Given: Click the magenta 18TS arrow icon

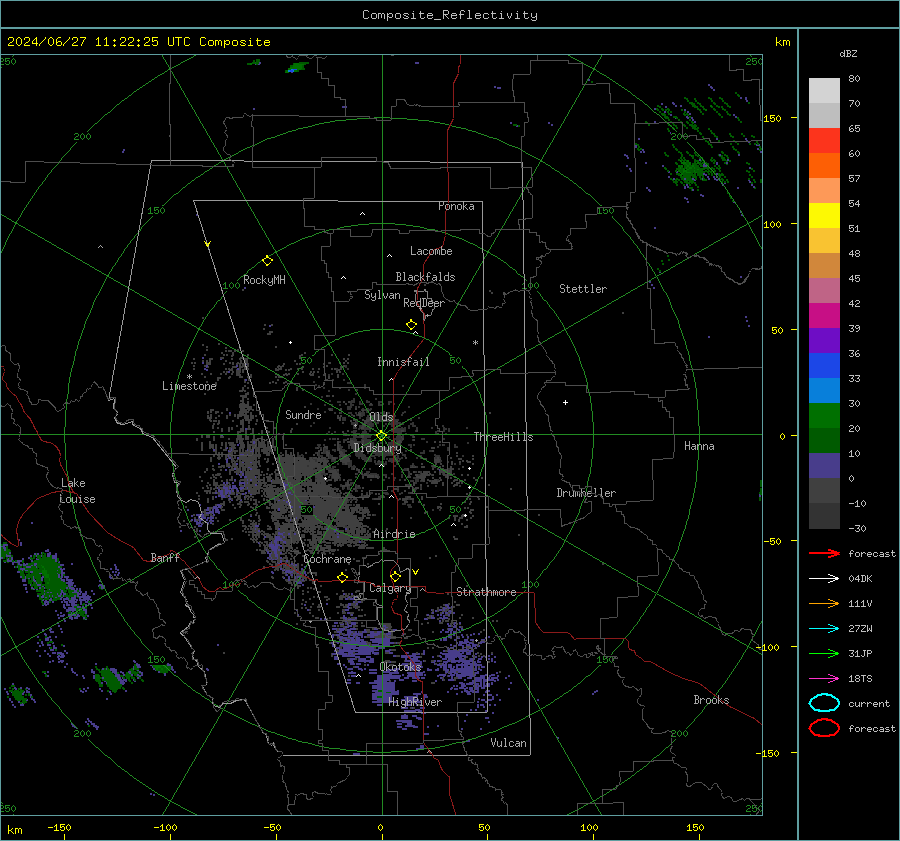Looking at the screenshot, I should (x=824, y=679).
